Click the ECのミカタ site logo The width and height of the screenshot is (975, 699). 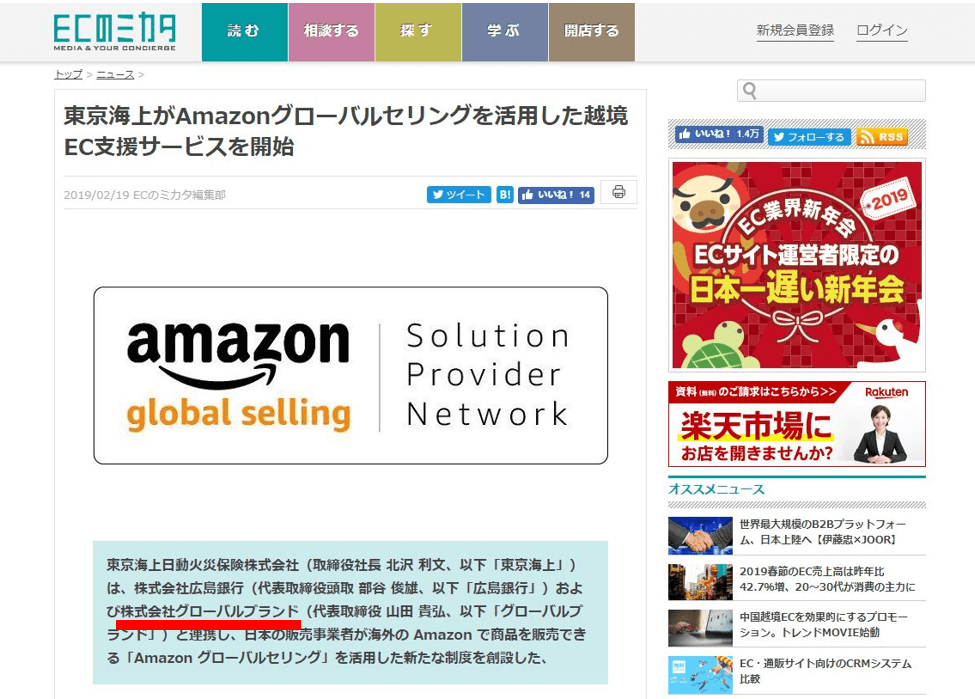point(114,32)
